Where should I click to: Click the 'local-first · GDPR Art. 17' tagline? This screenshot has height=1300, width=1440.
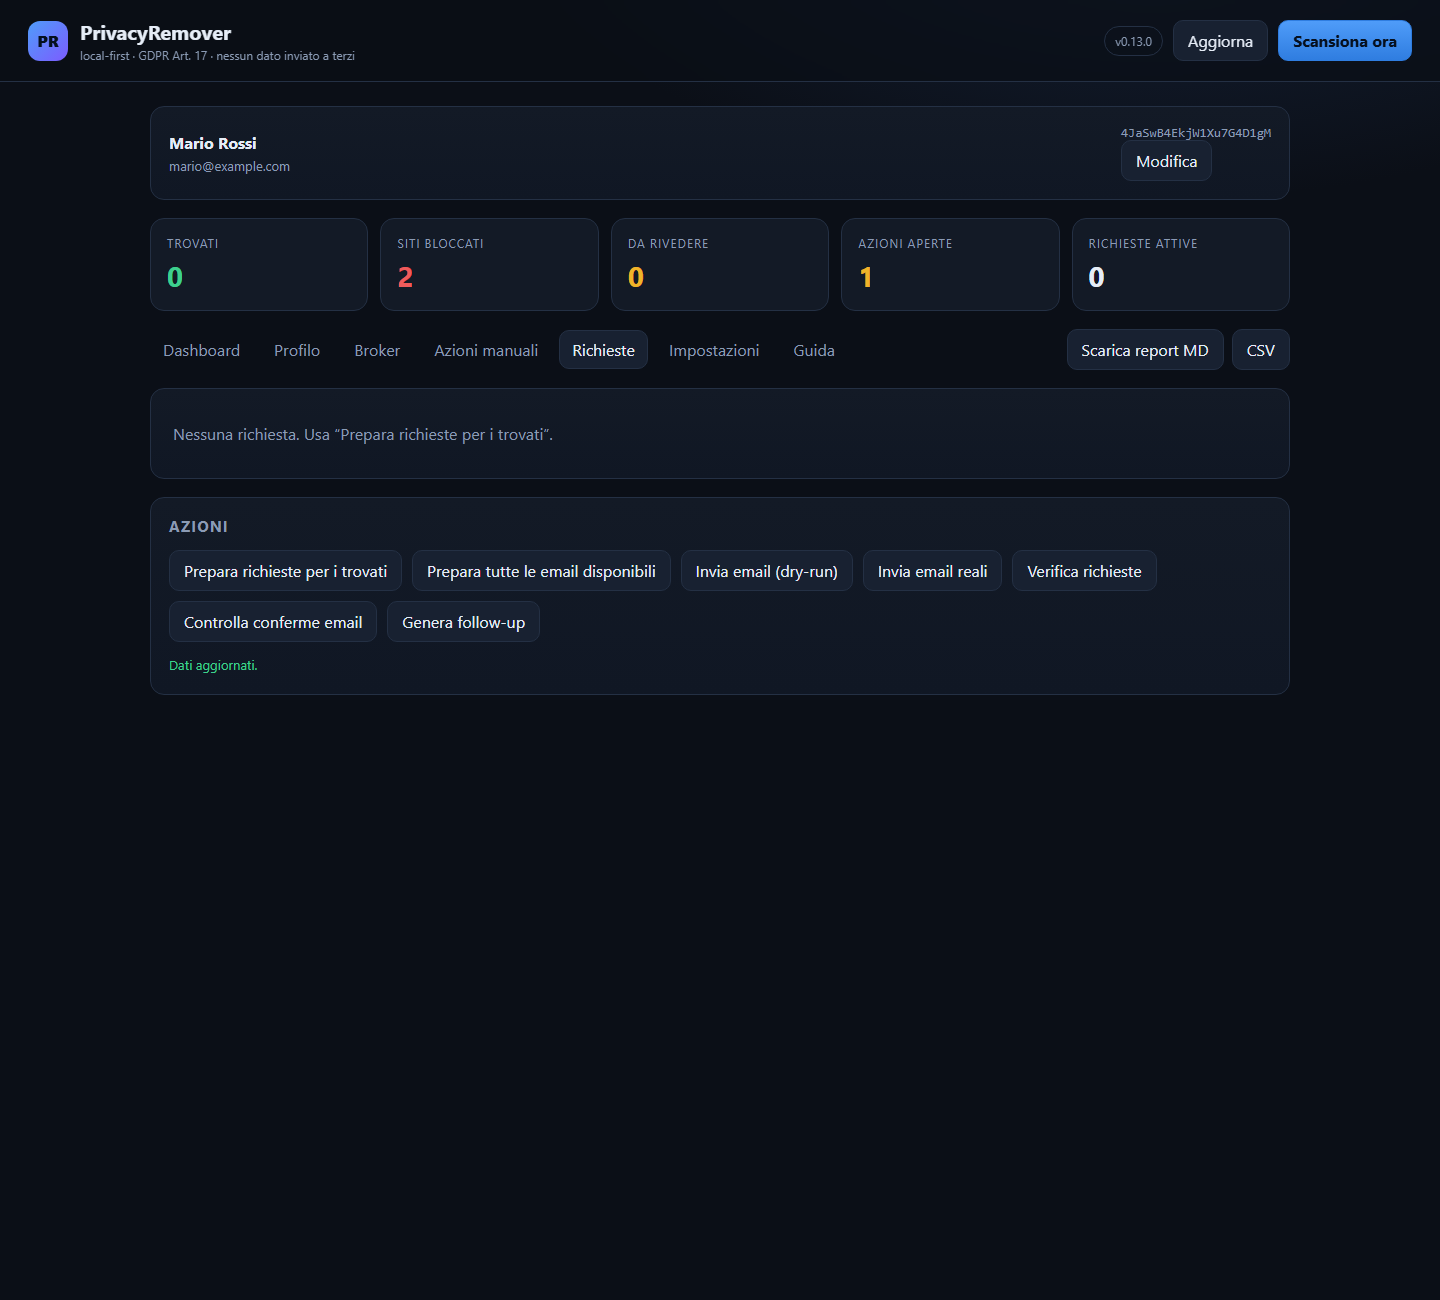pos(217,56)
